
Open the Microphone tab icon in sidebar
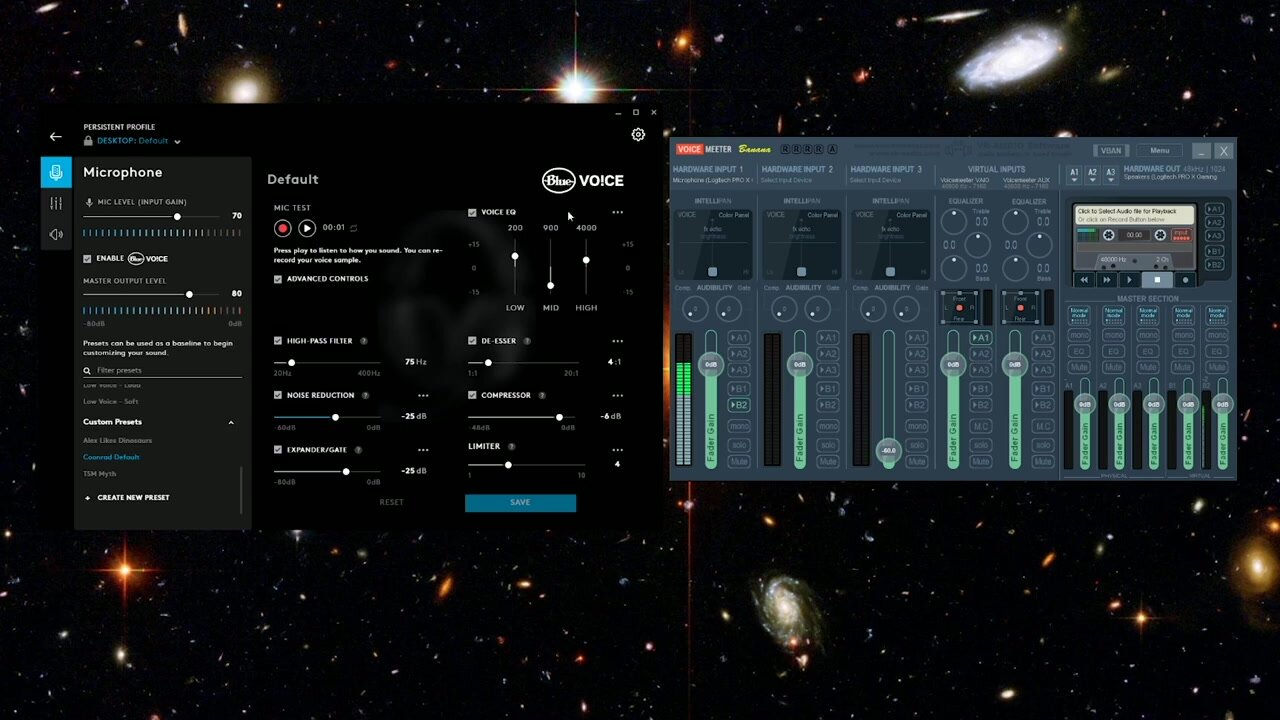[x=56, y=172]
